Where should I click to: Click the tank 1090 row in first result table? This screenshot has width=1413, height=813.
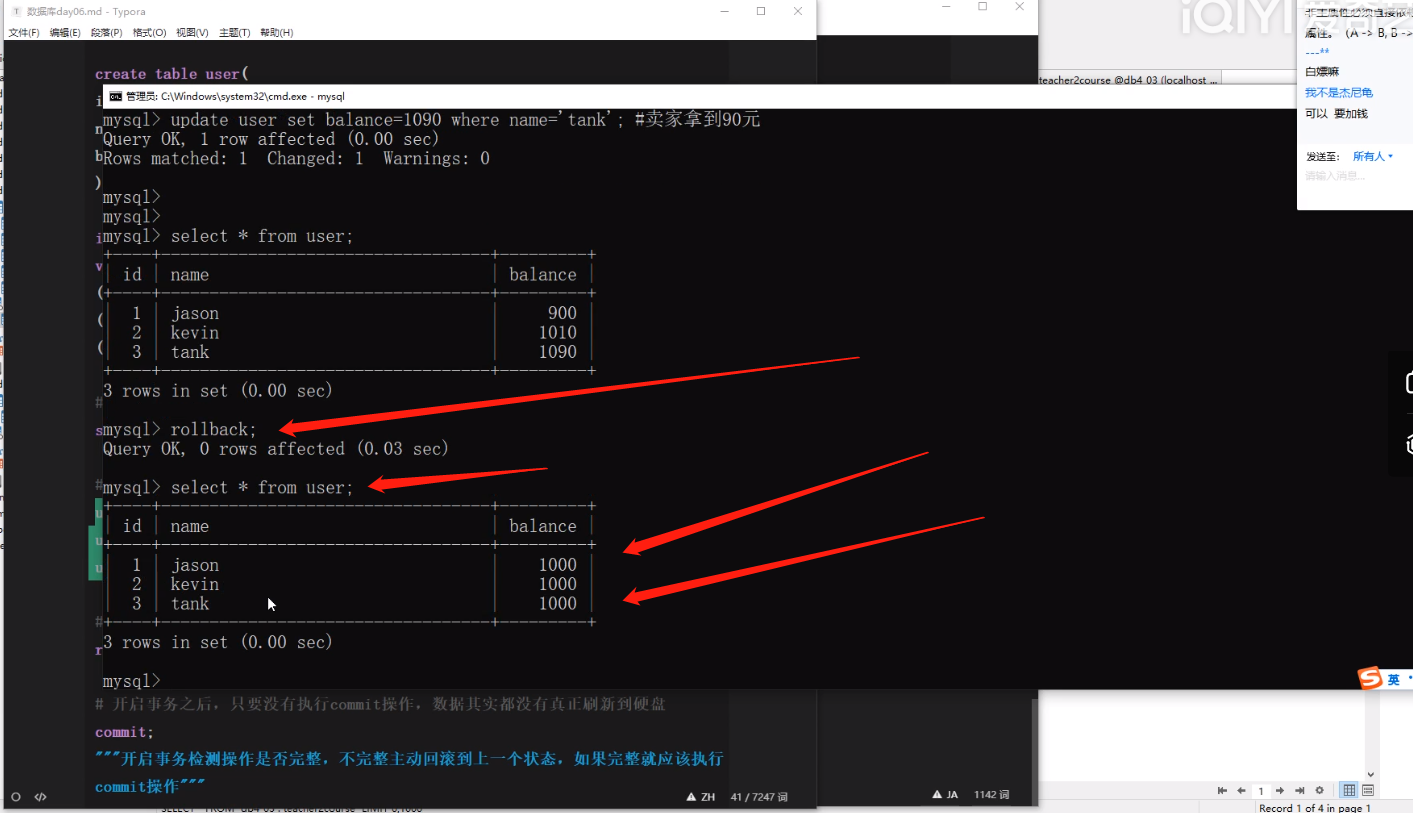pyautogui.click(x=350, y=352)
